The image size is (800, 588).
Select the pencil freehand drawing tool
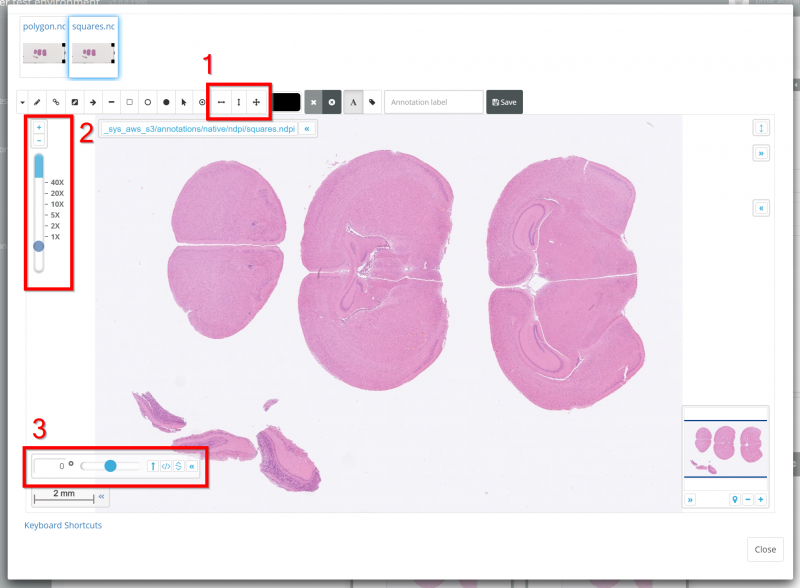pyautogui.click(x=37, y=102)
